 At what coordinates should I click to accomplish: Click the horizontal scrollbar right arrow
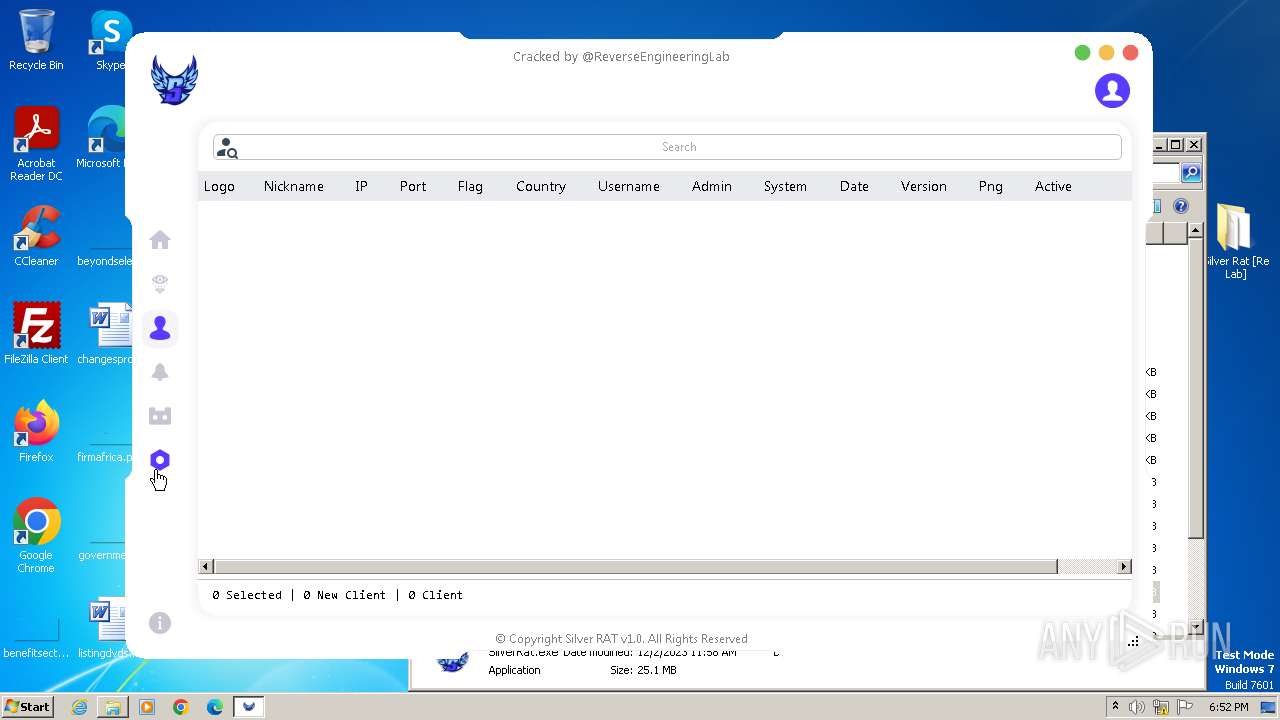click(1124, 566)
